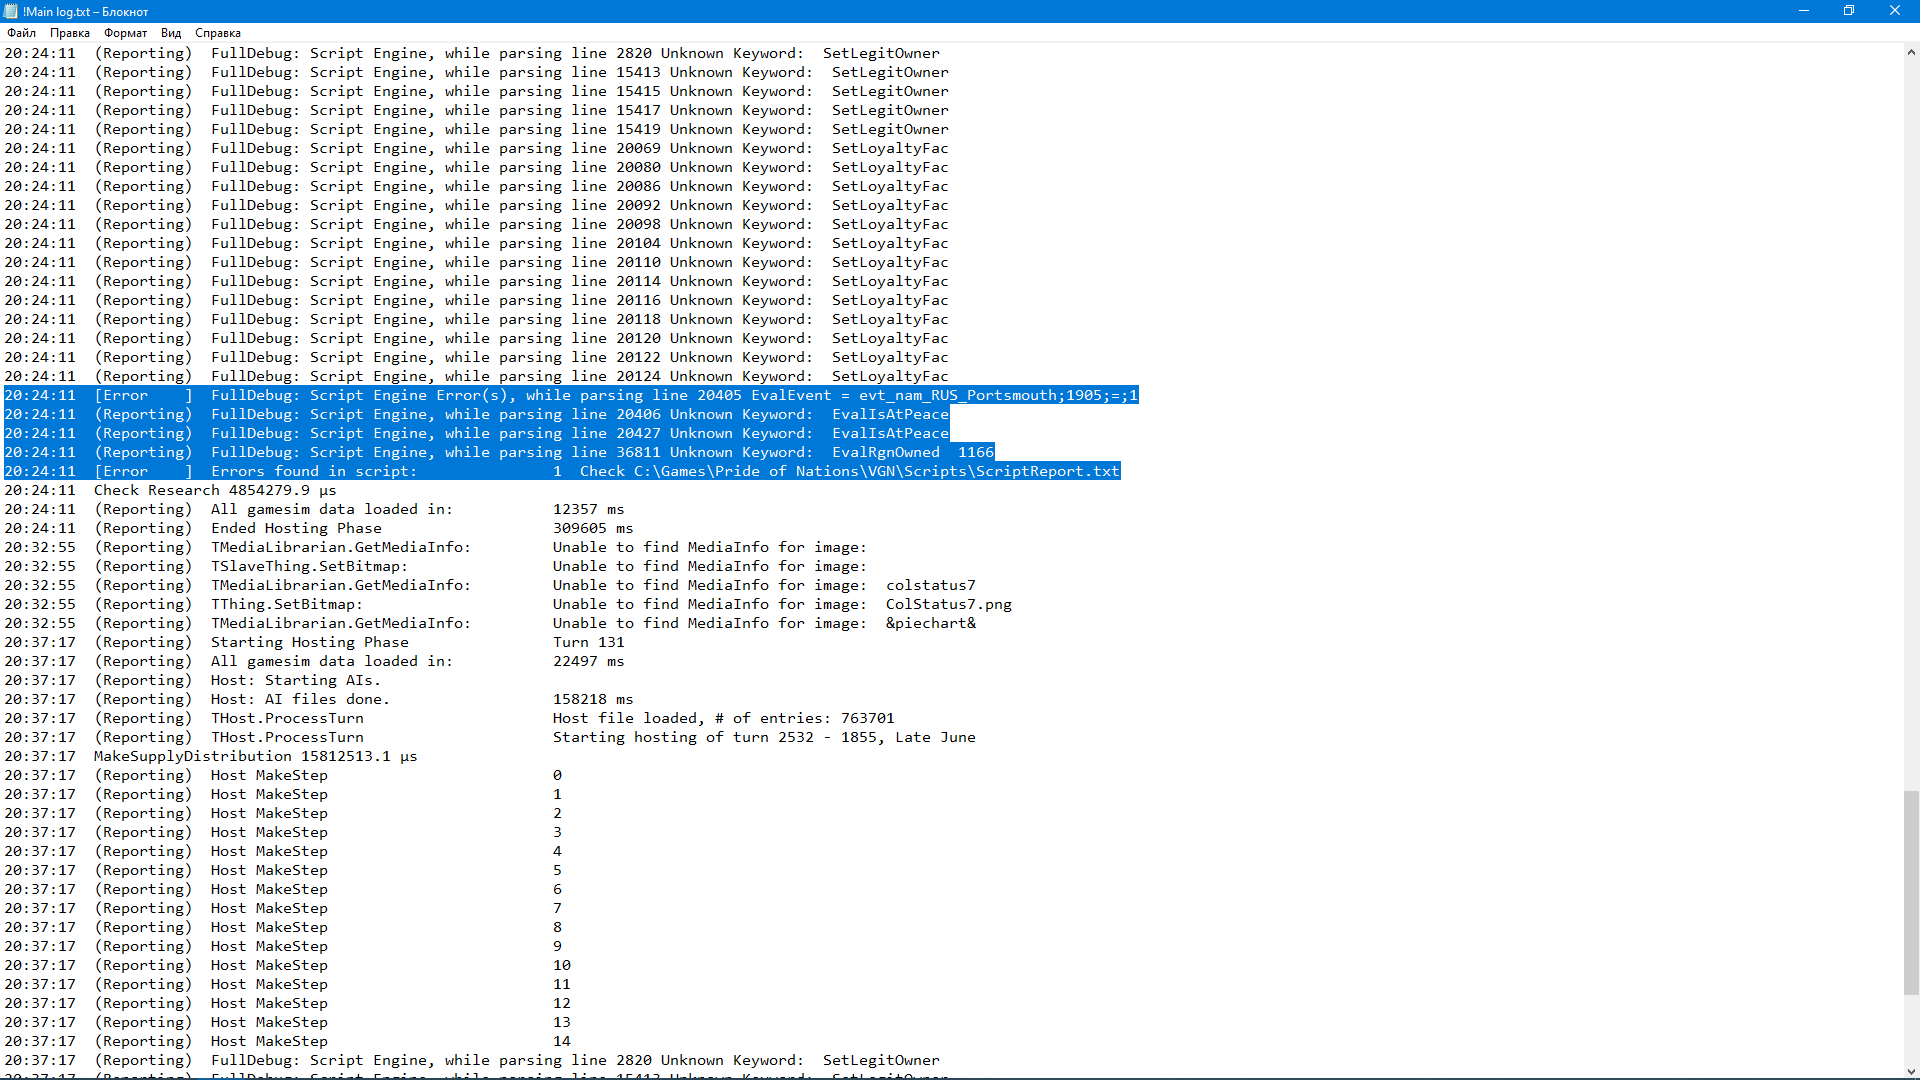Click the '22497 ms' value
The height and width of the screenshot is (1080, 1920).
click(x=588, y=661)
